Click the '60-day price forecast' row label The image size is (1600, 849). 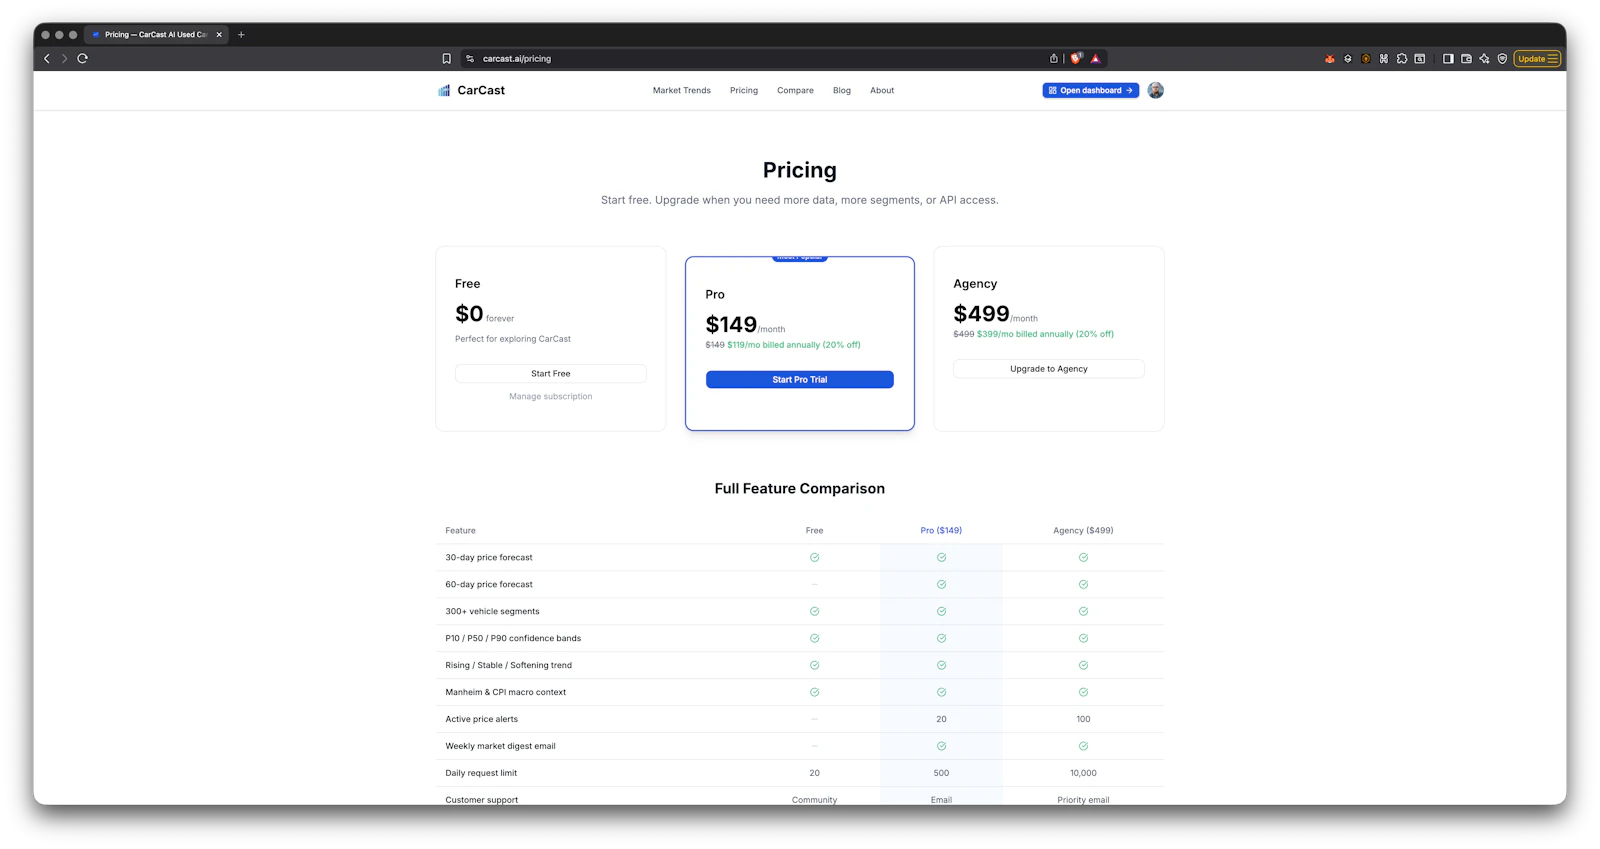(x=489, y=584)
